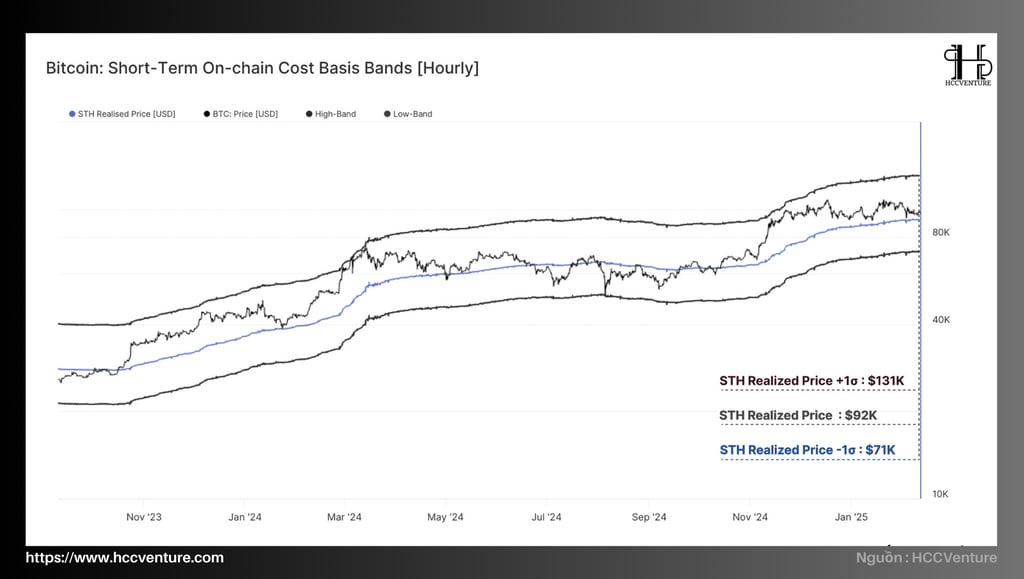Image resolution: width=1024 pixels, height=579 pixels.
Task: Click the Nov '23 axis label
Action: click(x=144, y=517)
